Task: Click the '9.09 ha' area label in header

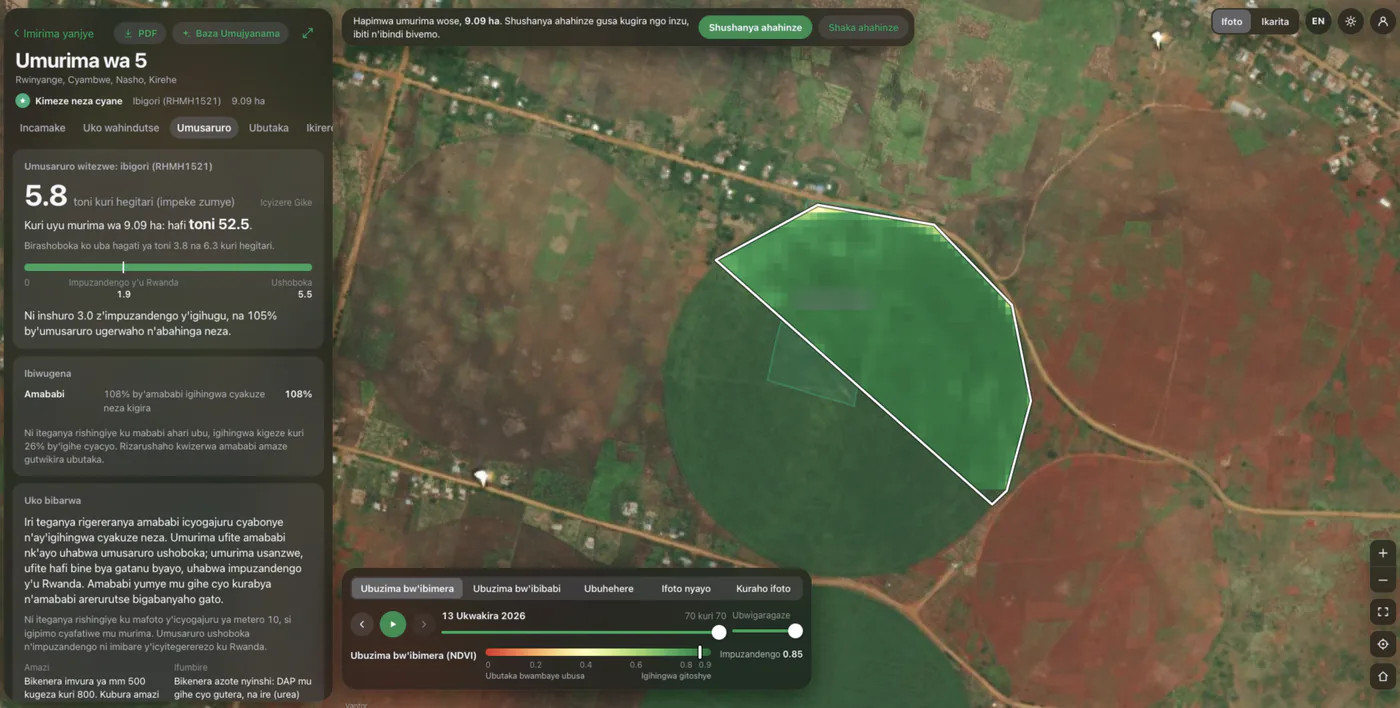Action: tap(248, 101)
